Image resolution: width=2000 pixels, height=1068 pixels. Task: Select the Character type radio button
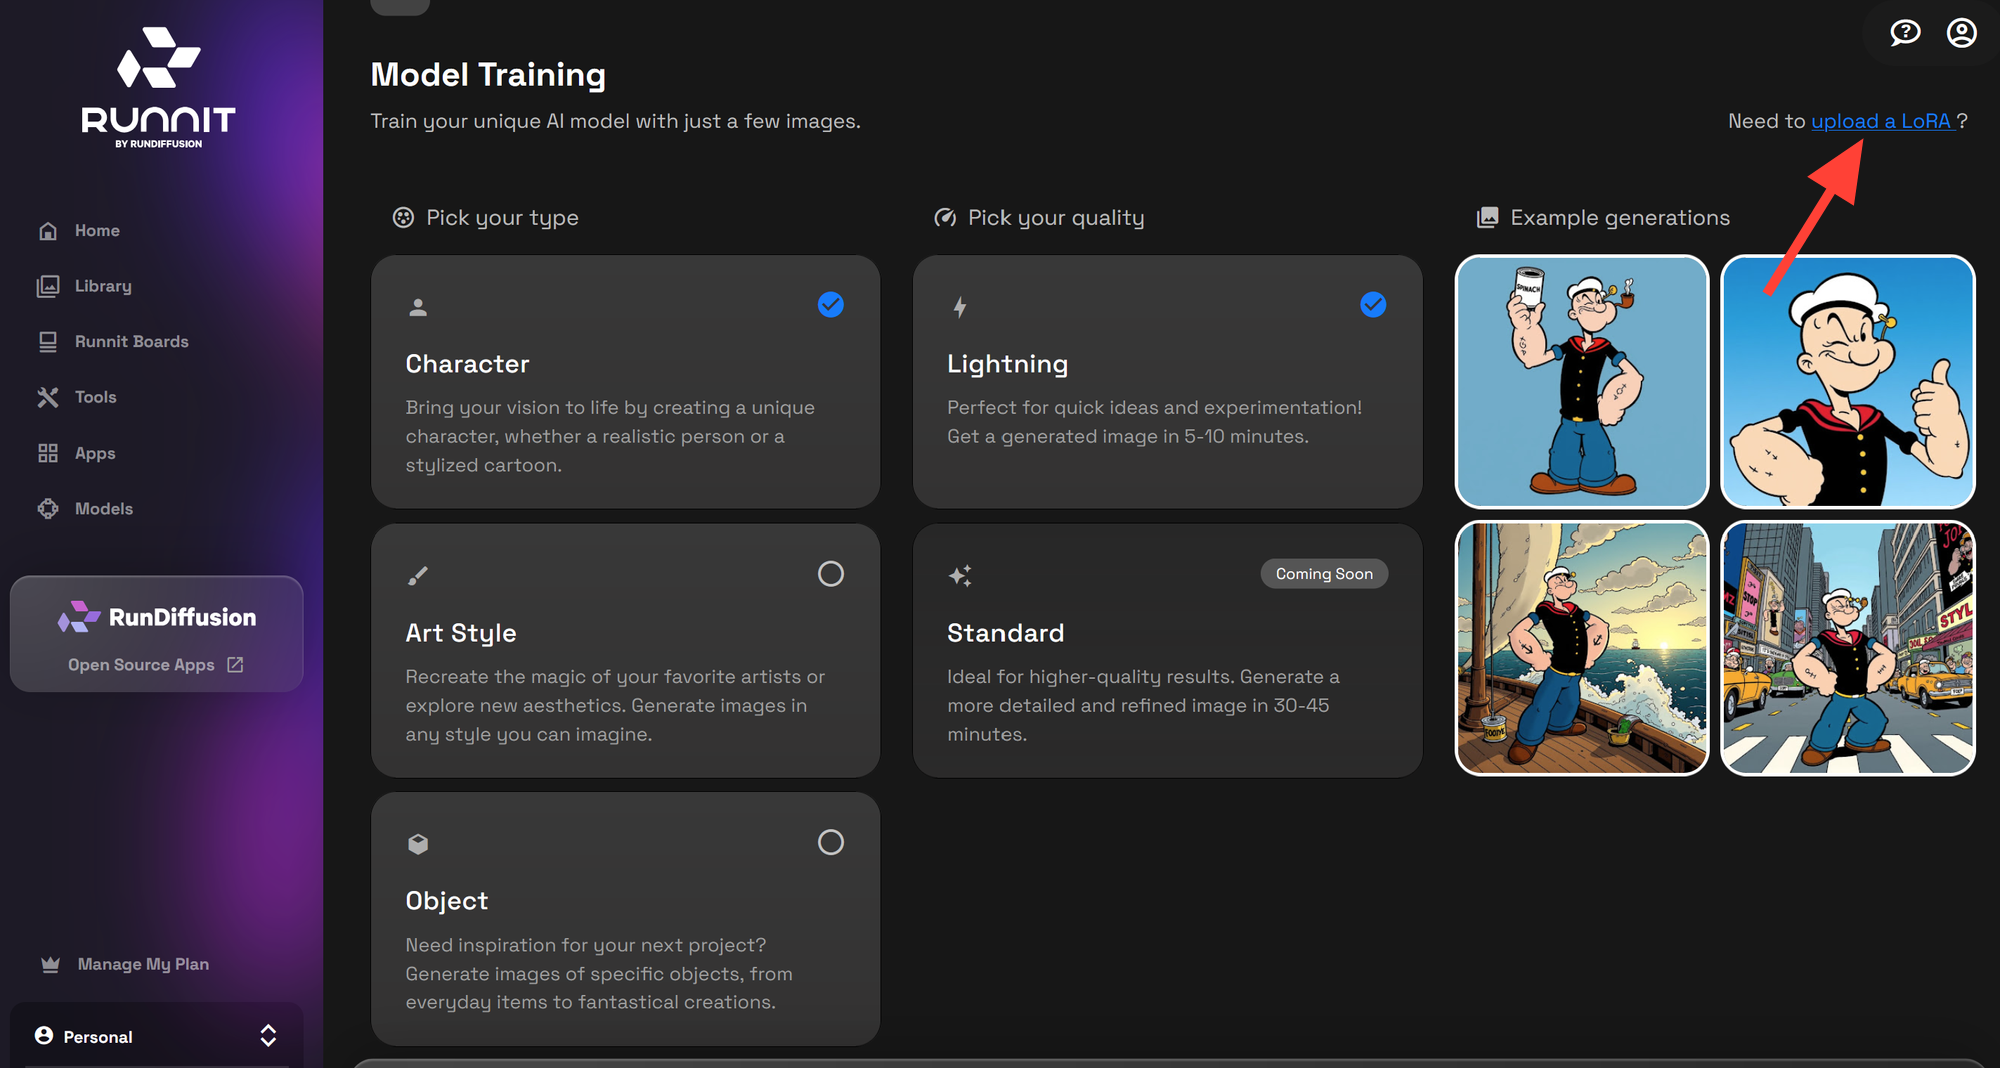click(831, 305)
